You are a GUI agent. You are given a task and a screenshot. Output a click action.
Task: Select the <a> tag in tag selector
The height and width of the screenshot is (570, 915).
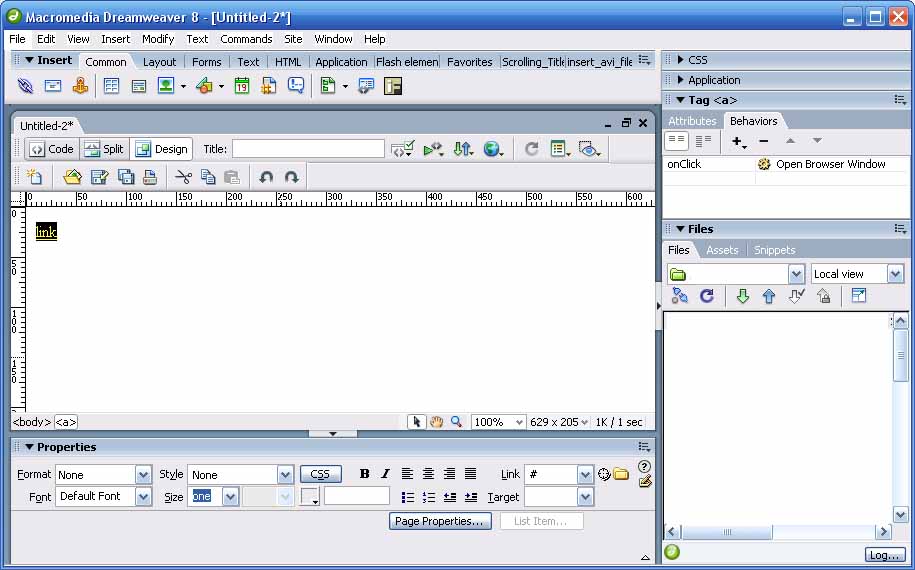pyautogui.click(x=66, y=422)
